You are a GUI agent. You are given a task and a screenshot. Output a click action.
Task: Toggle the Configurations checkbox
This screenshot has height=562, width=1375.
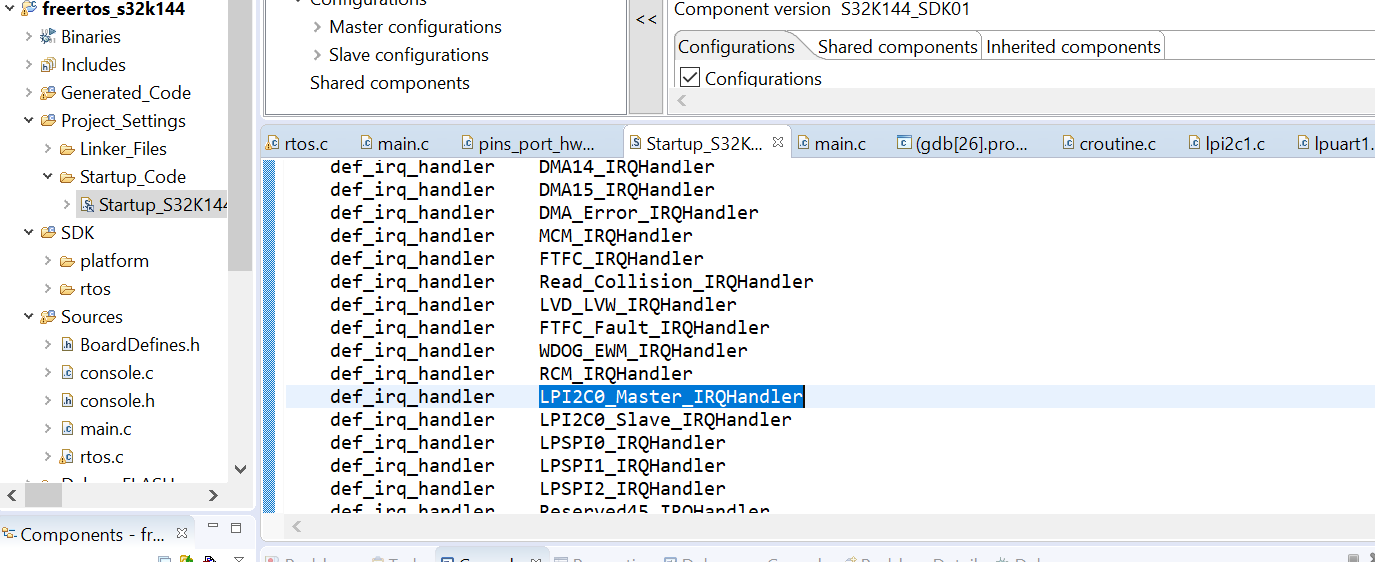point(689,78)
